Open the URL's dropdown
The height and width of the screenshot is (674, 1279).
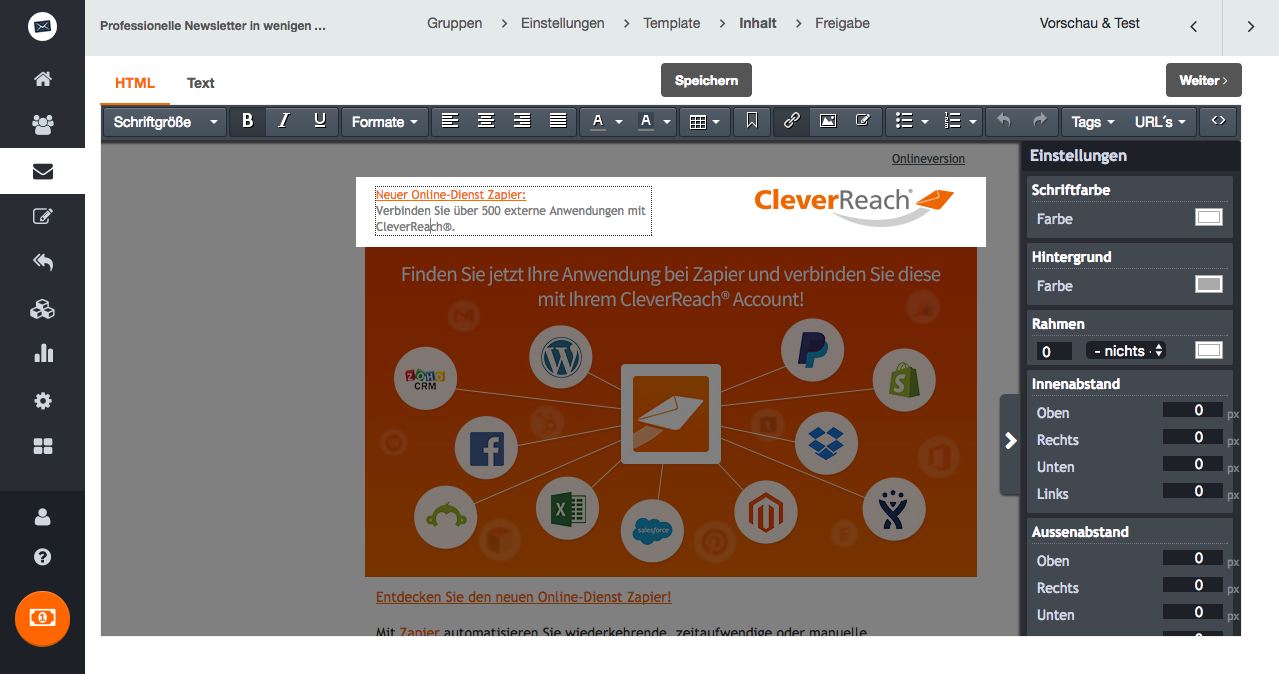(x=1160, y=122)
